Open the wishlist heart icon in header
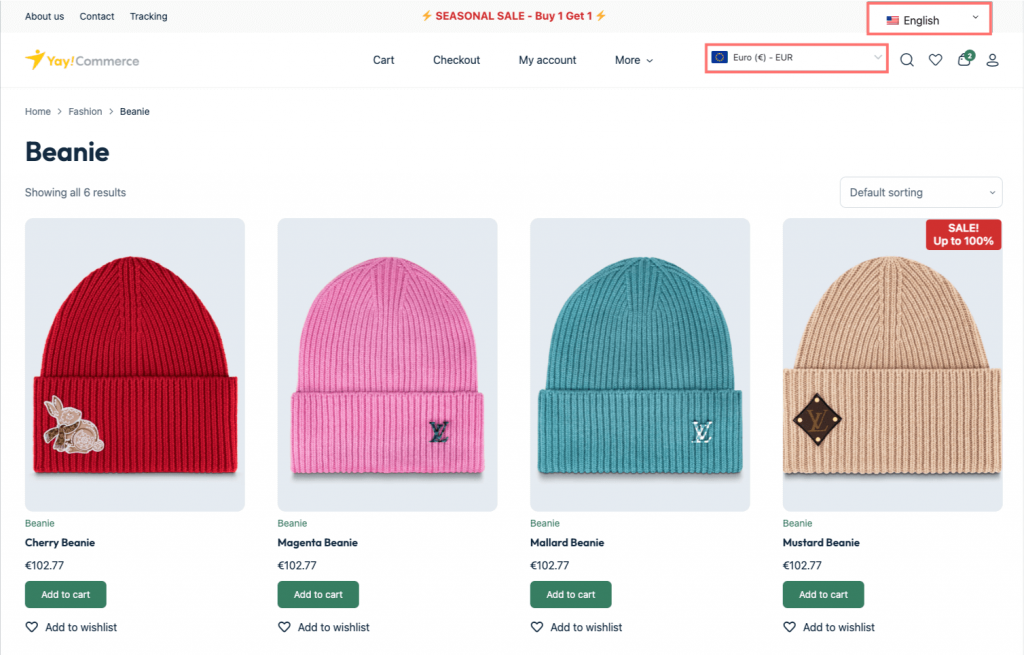Image resolution: width=1024 pixels, height=655 pixels. [935, 60]
